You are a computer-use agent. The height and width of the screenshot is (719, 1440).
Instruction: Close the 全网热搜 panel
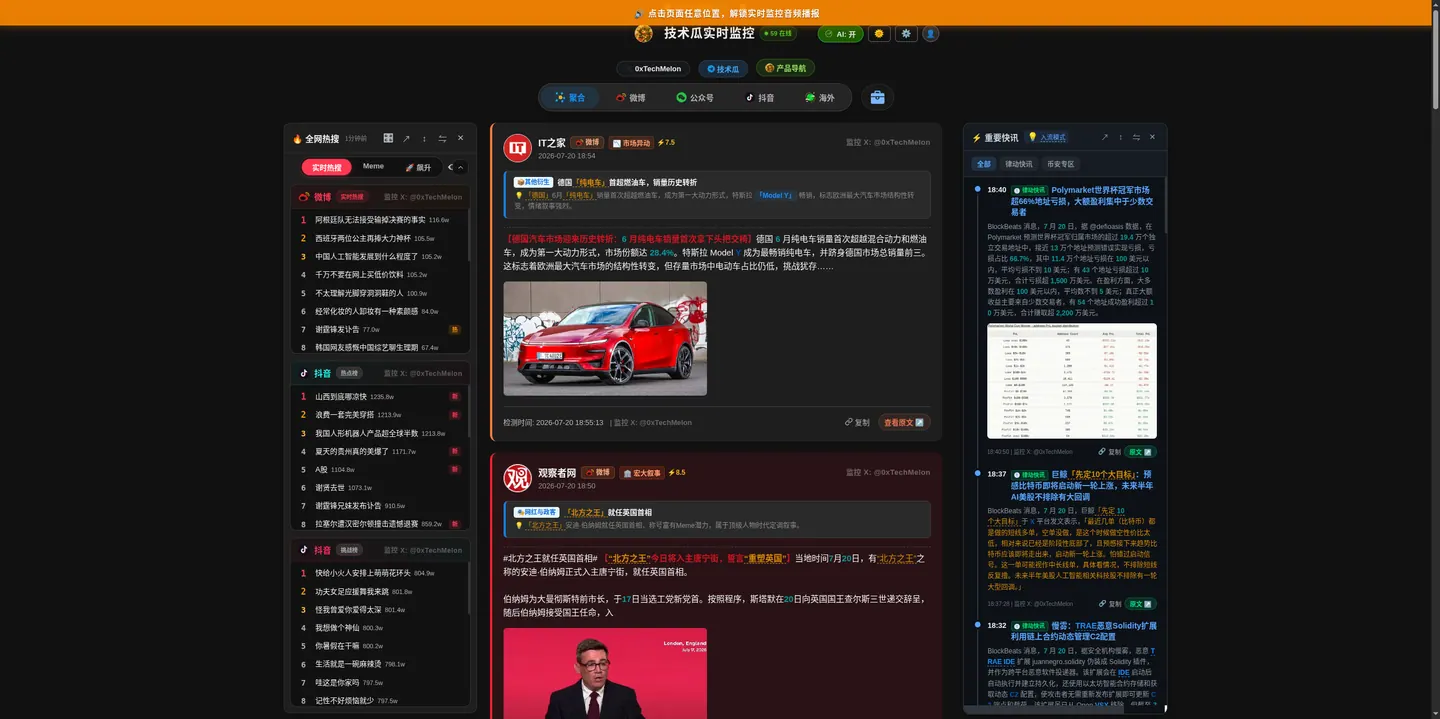pyautogui.click(x=460, y=138)
